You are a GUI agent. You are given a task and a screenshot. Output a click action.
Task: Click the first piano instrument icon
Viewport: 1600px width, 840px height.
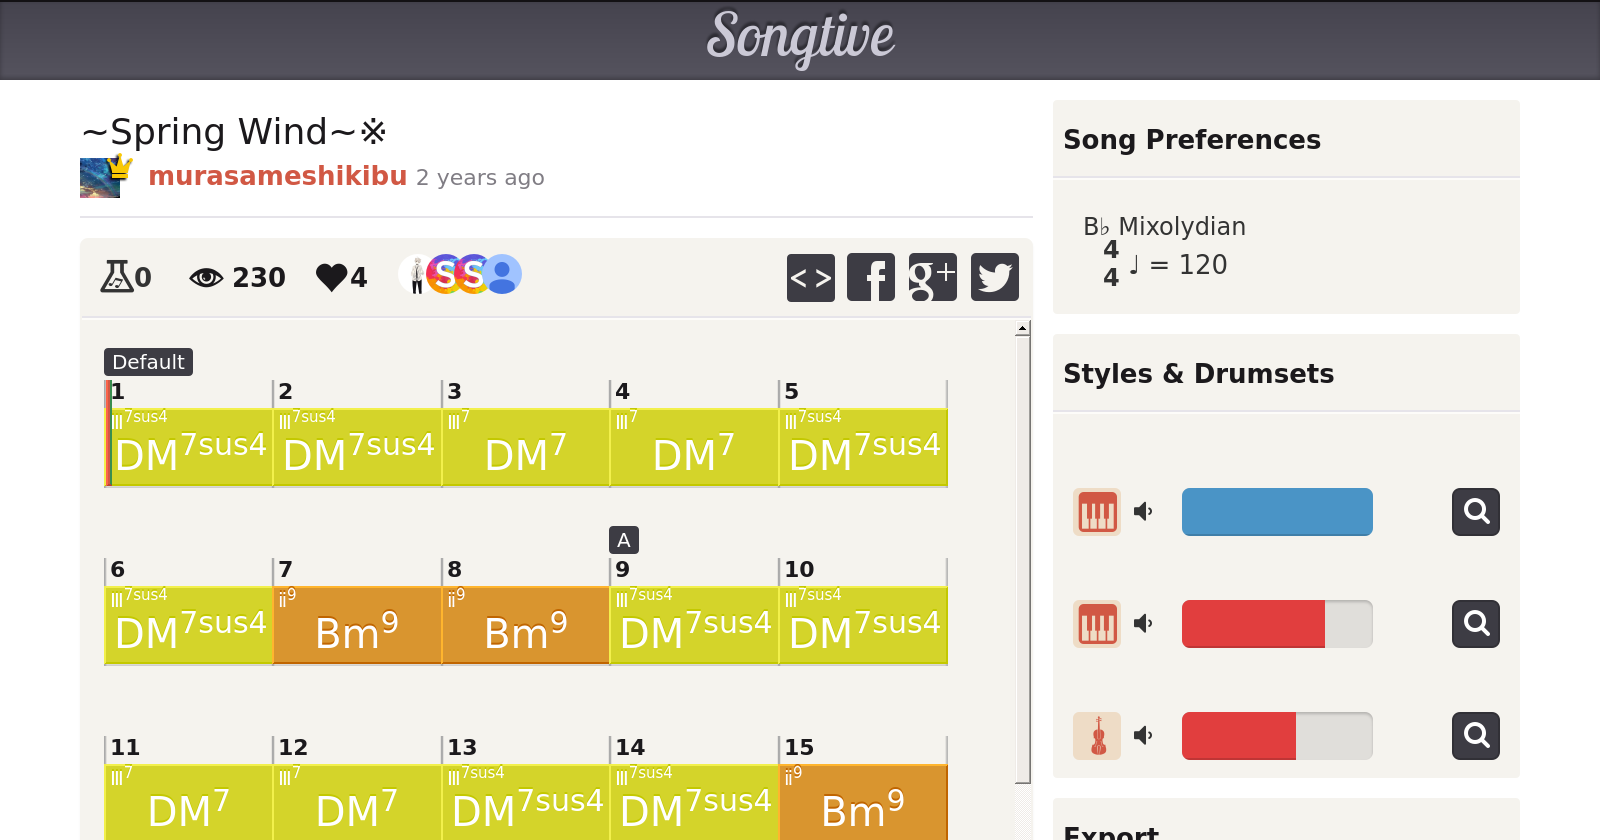[x=1097, y=512]
